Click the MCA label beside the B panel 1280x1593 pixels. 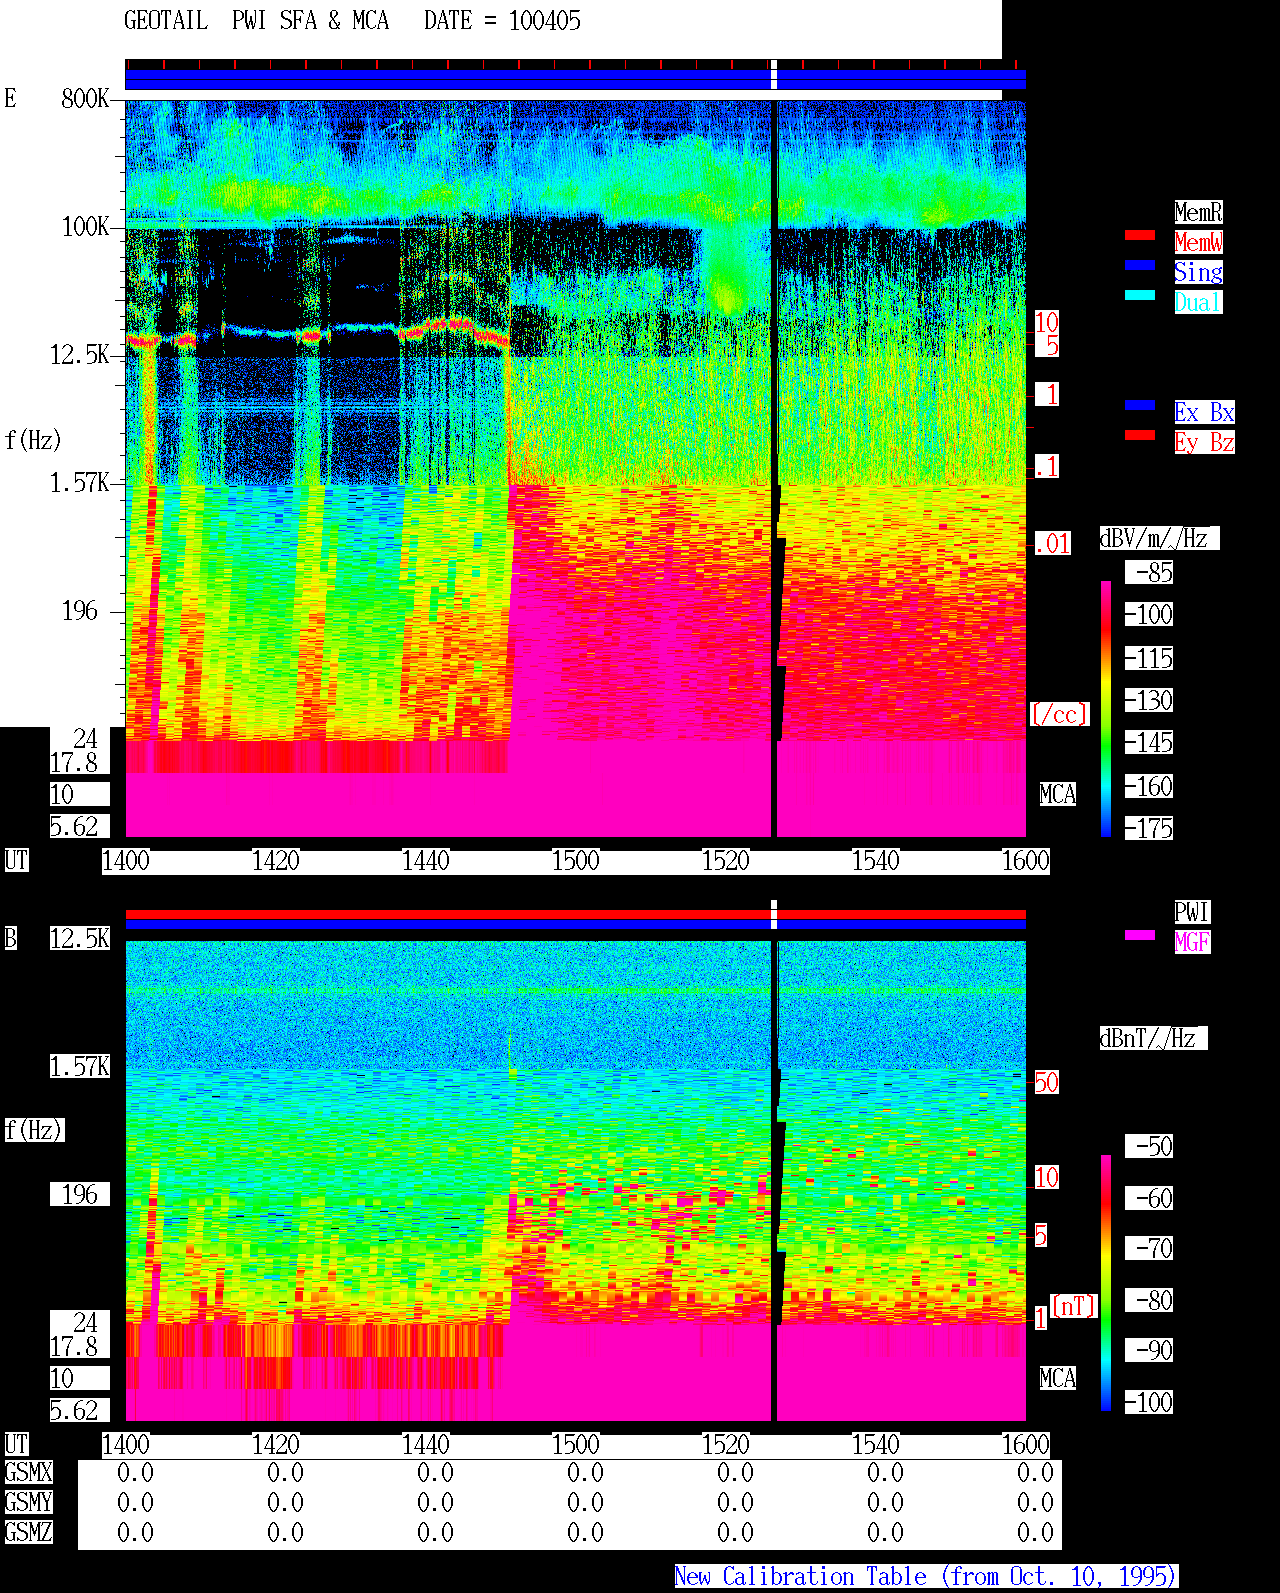[x=1058, y=1378]
